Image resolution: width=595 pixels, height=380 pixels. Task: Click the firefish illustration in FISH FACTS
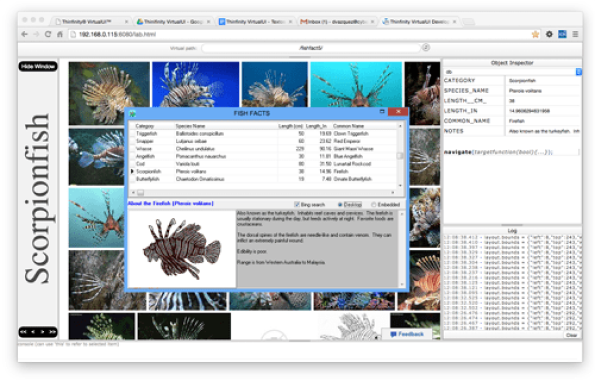click(x=182, y=249)
